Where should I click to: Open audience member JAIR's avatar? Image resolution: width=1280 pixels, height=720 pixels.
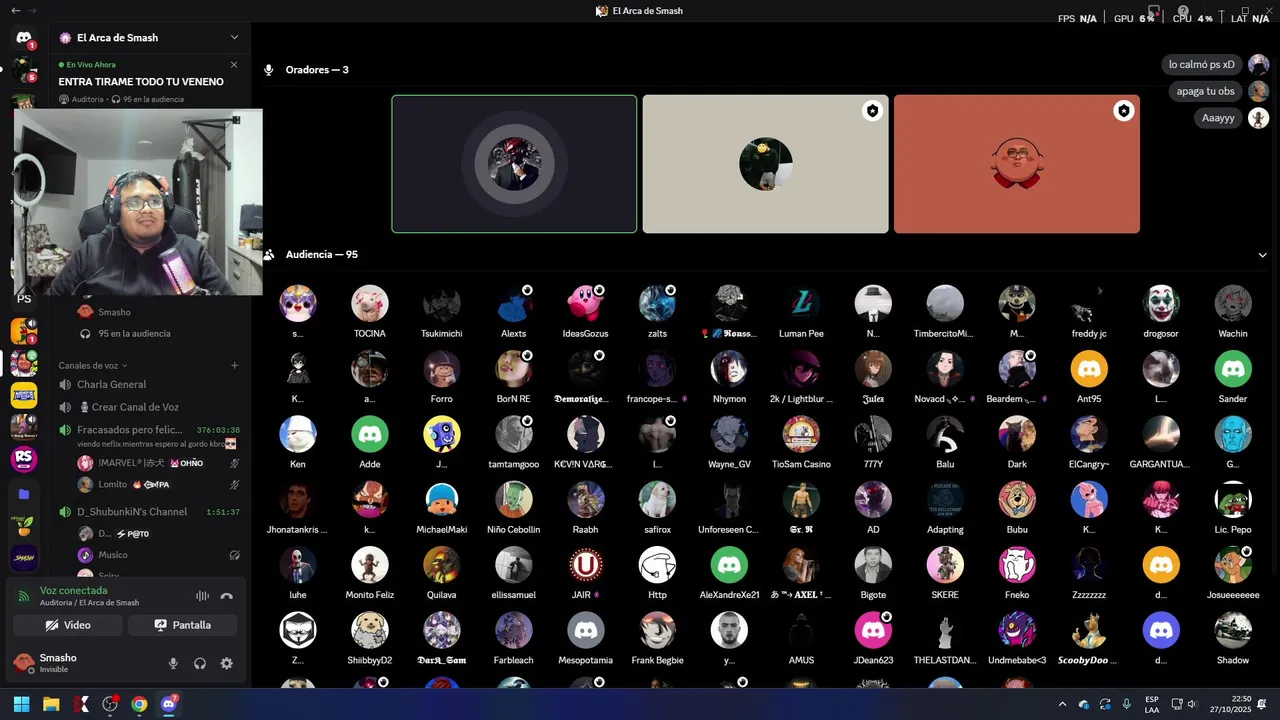click(585, 565)
